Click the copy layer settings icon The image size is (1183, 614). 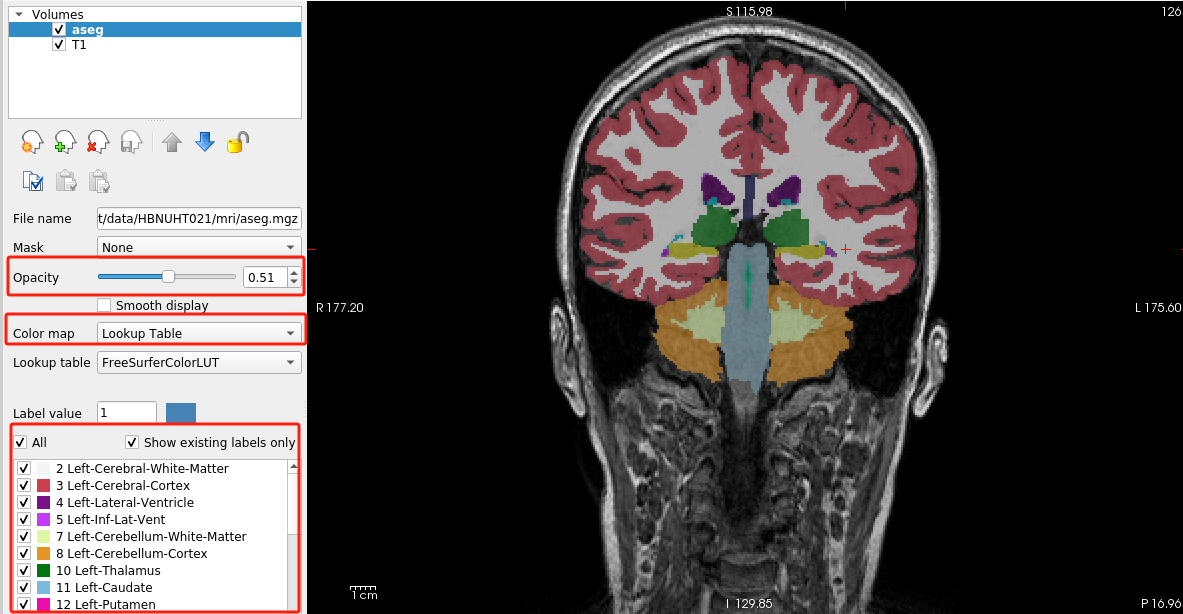[32, 181]
